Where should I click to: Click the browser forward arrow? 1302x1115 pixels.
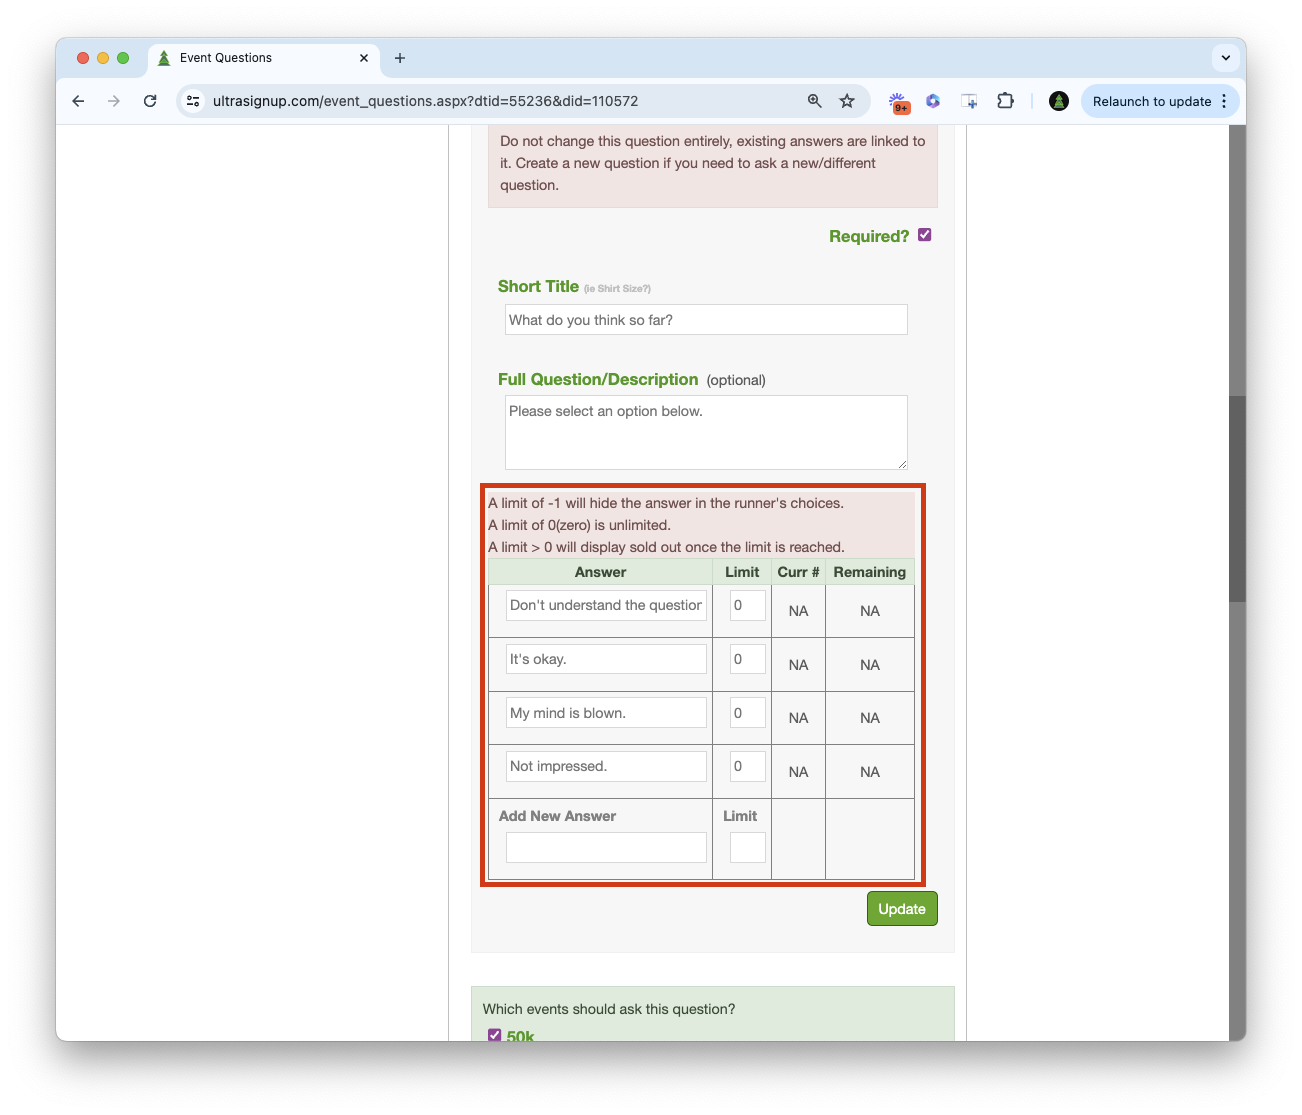(114, 101)
